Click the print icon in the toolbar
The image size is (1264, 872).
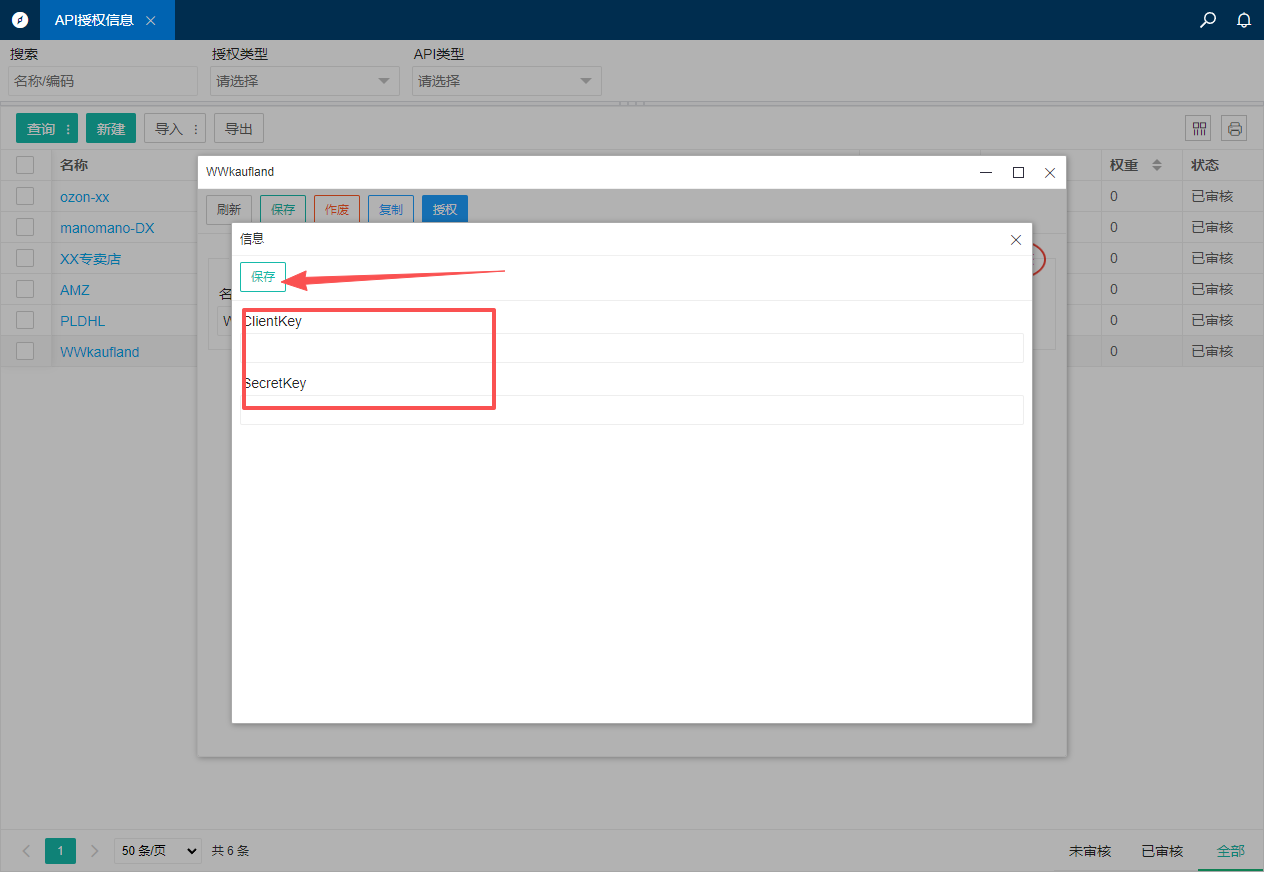(x=1234, y=128)
